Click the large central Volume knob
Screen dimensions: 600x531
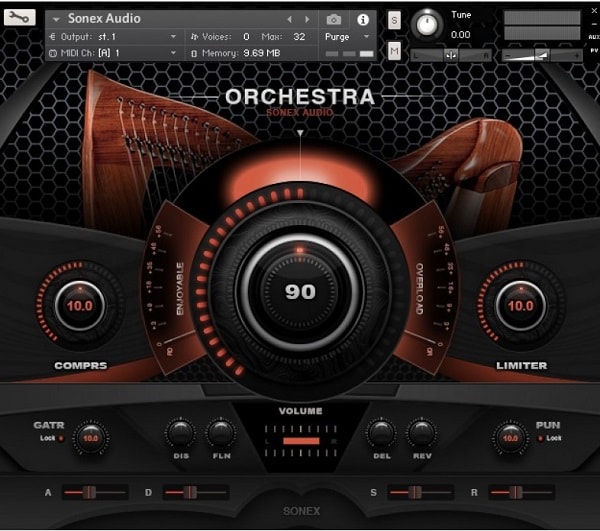pos(300,292)
